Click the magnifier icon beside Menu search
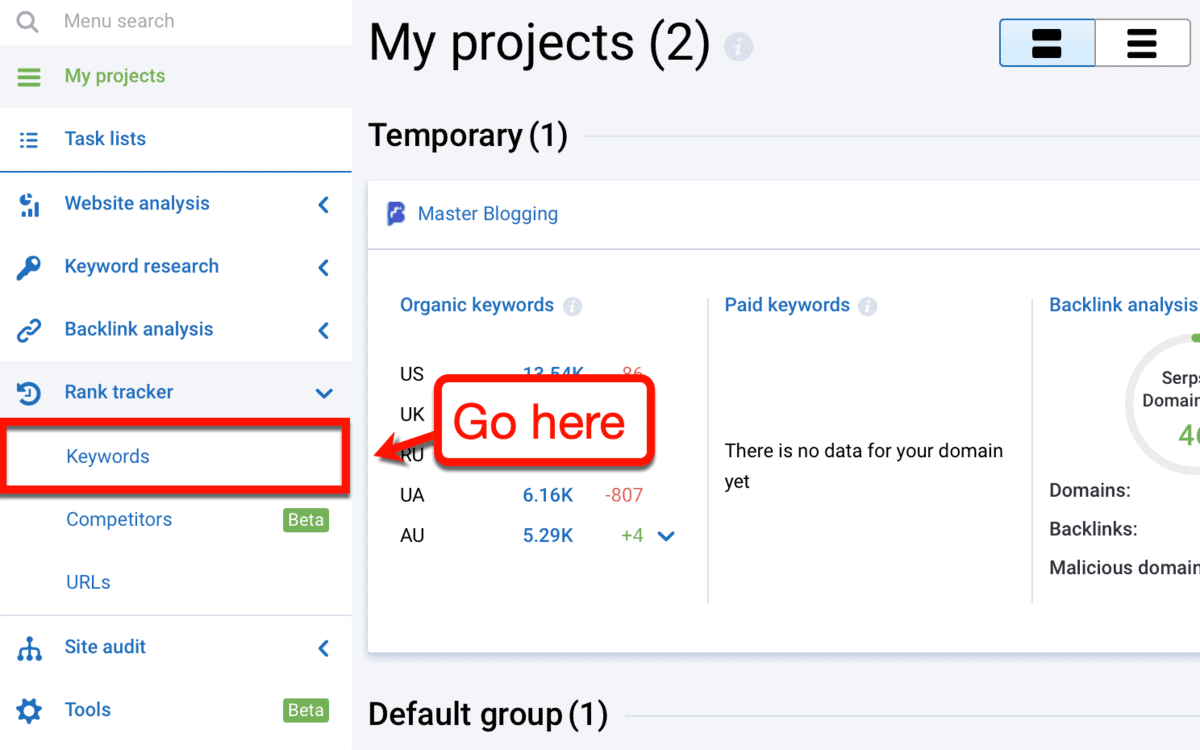This screenshot has height=750, width=1200. [x=28, y=21]
